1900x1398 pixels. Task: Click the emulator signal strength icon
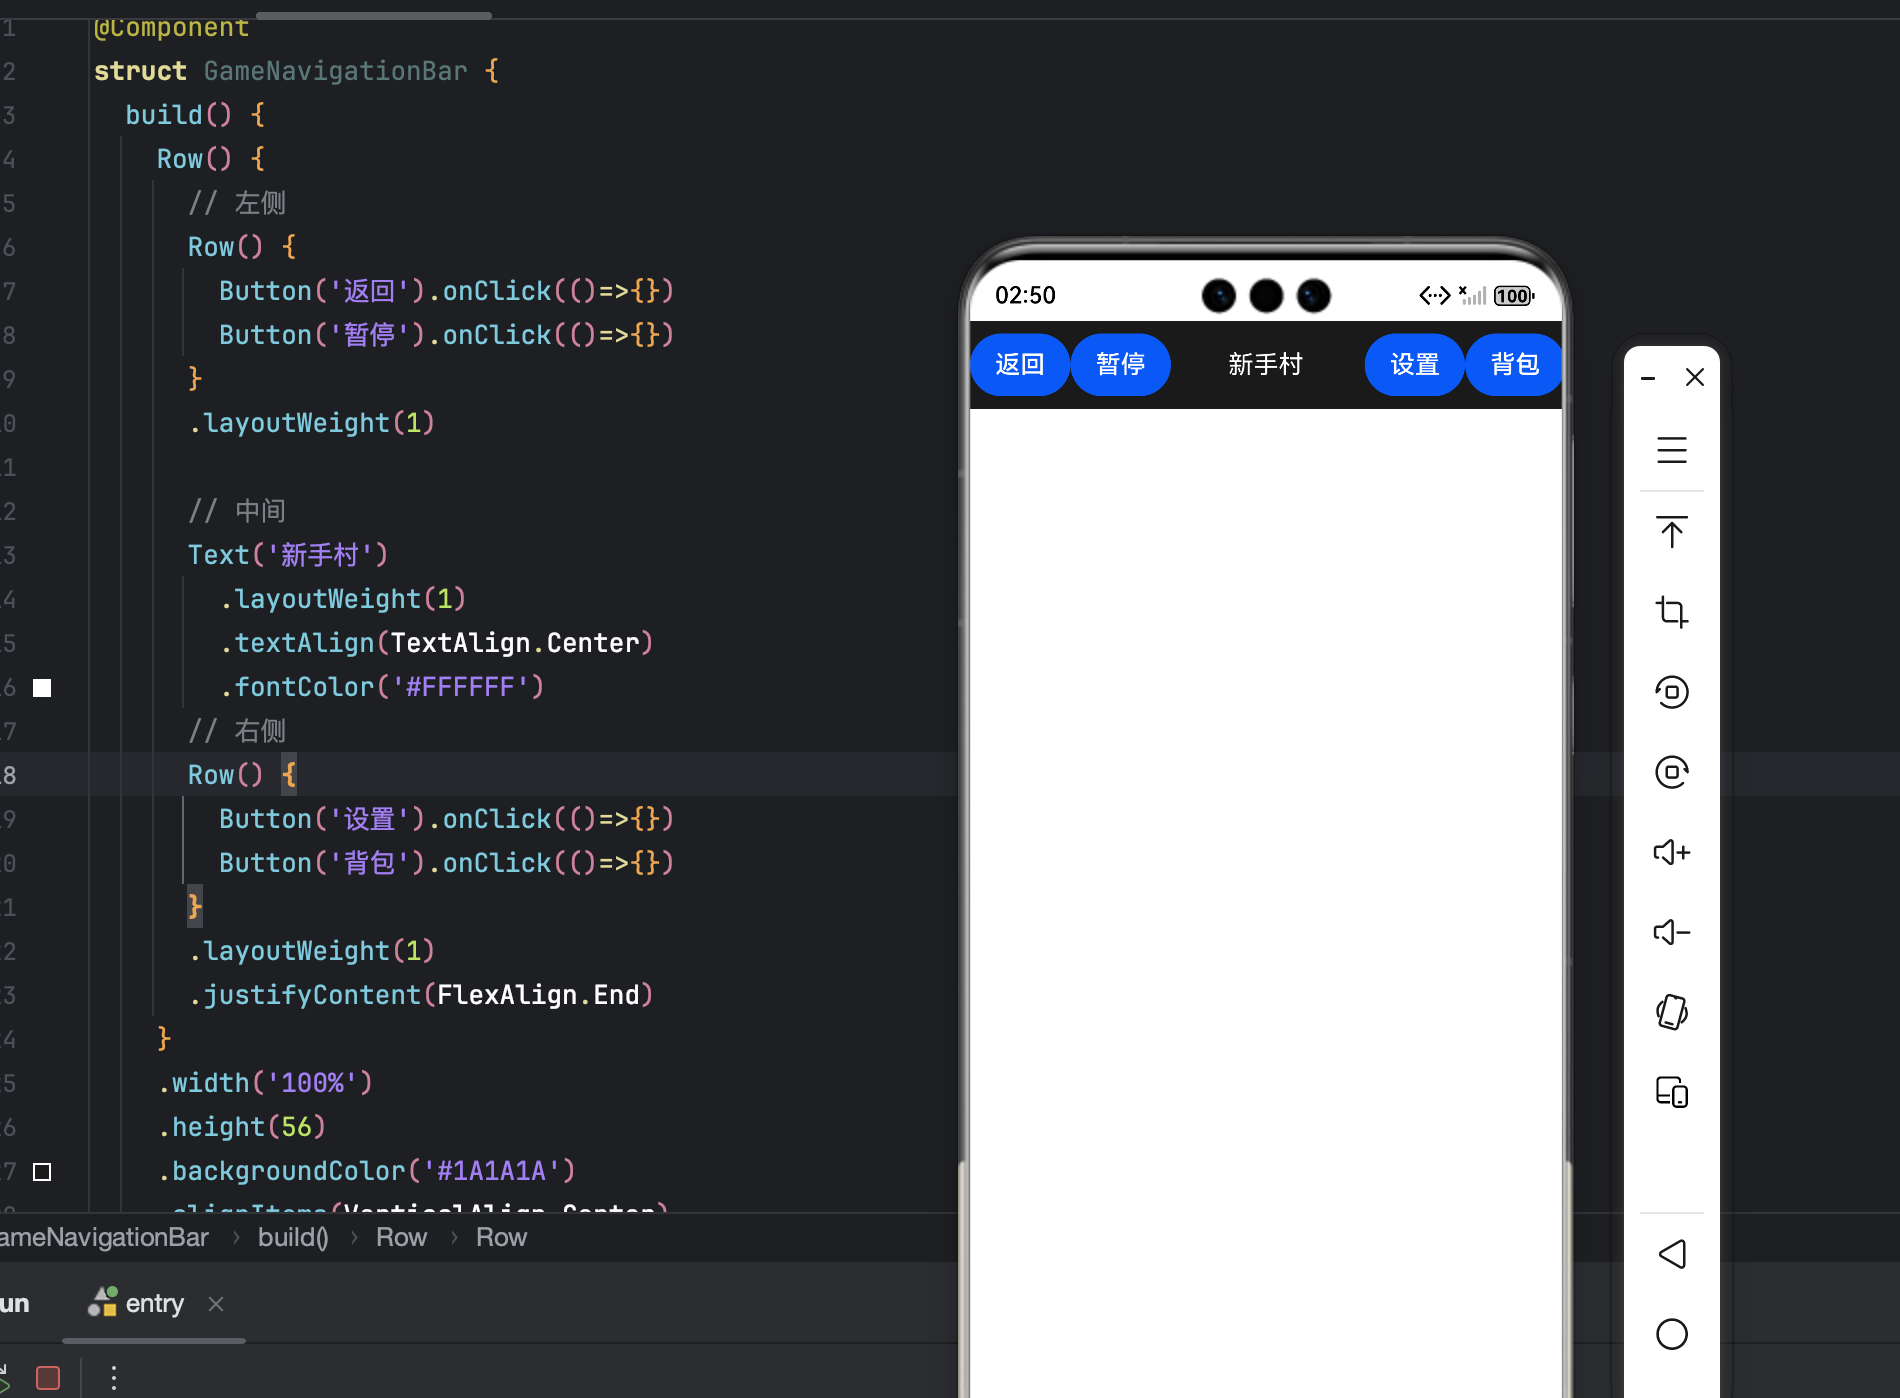(1473, 295)
